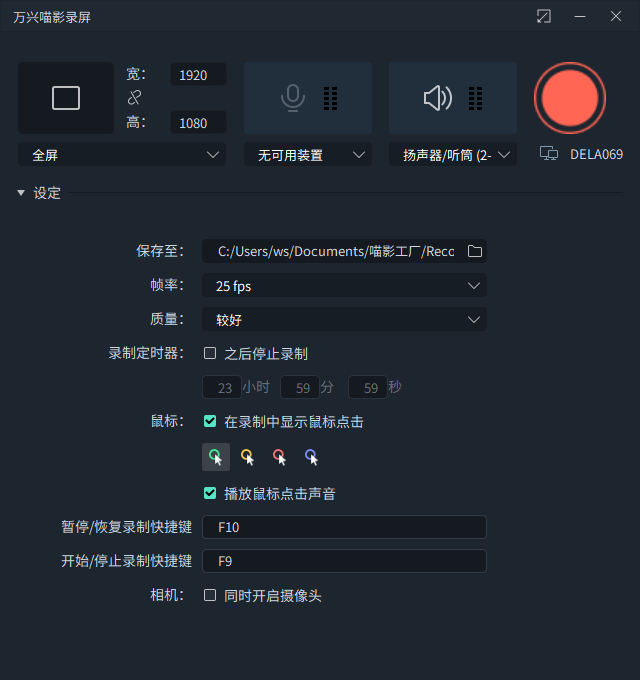
Task: Click the microphone level meter
Action: [330, 98]
